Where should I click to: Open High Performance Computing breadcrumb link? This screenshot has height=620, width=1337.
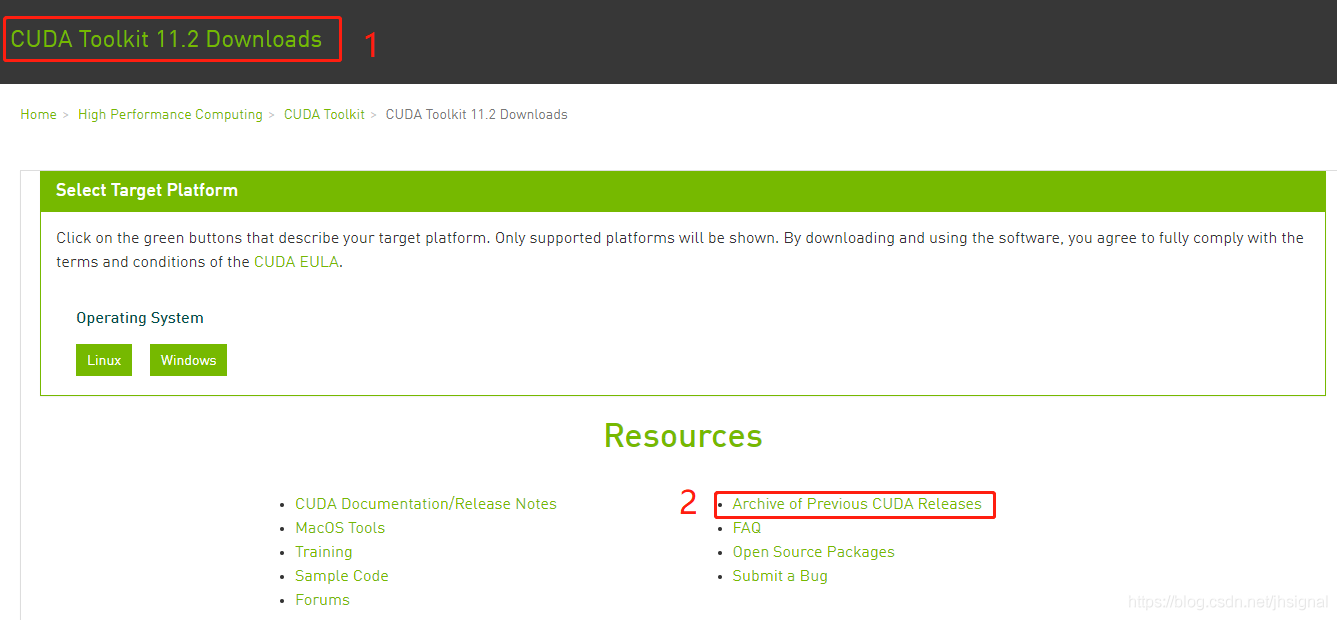[x=170, y=115]
